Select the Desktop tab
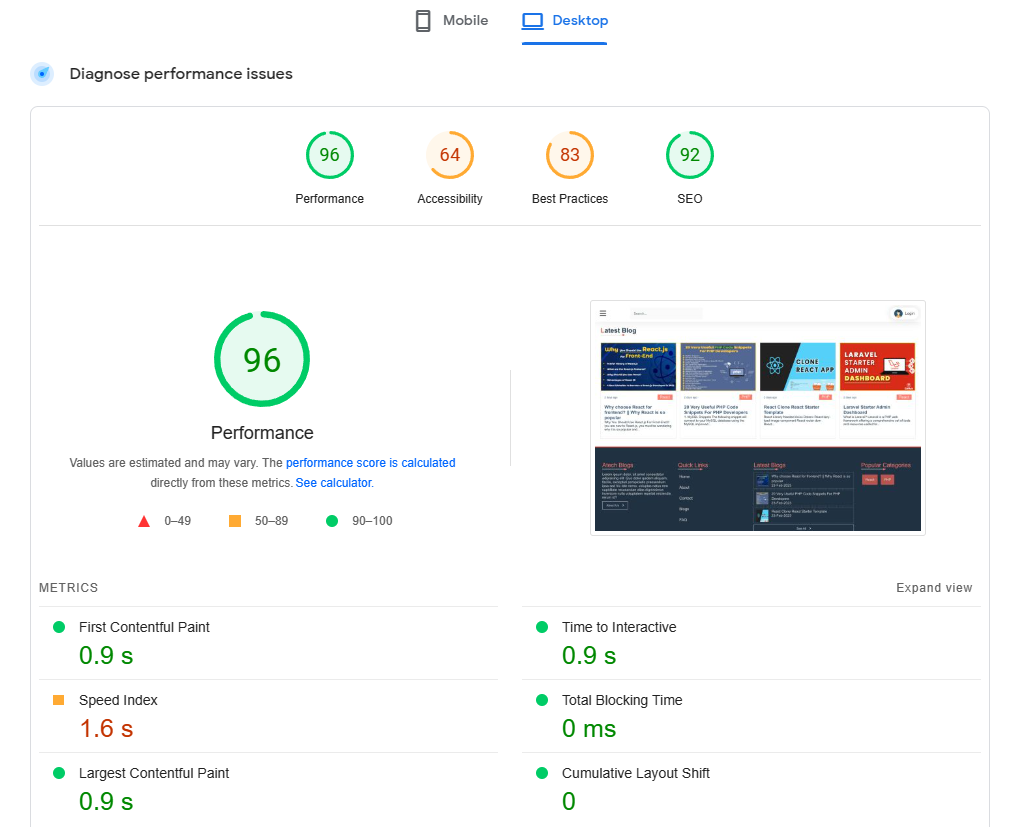Viewport: 1017px width, 827px height. pos(565,21)
